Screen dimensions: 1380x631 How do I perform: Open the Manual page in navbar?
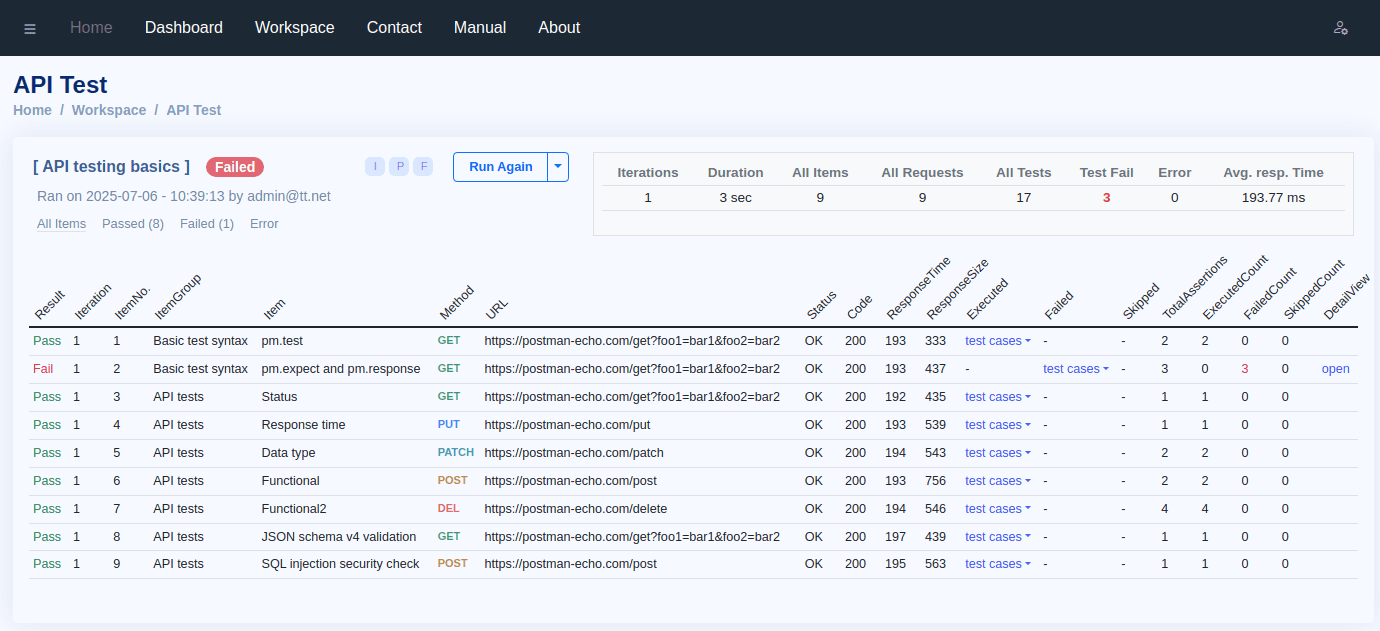480,28
